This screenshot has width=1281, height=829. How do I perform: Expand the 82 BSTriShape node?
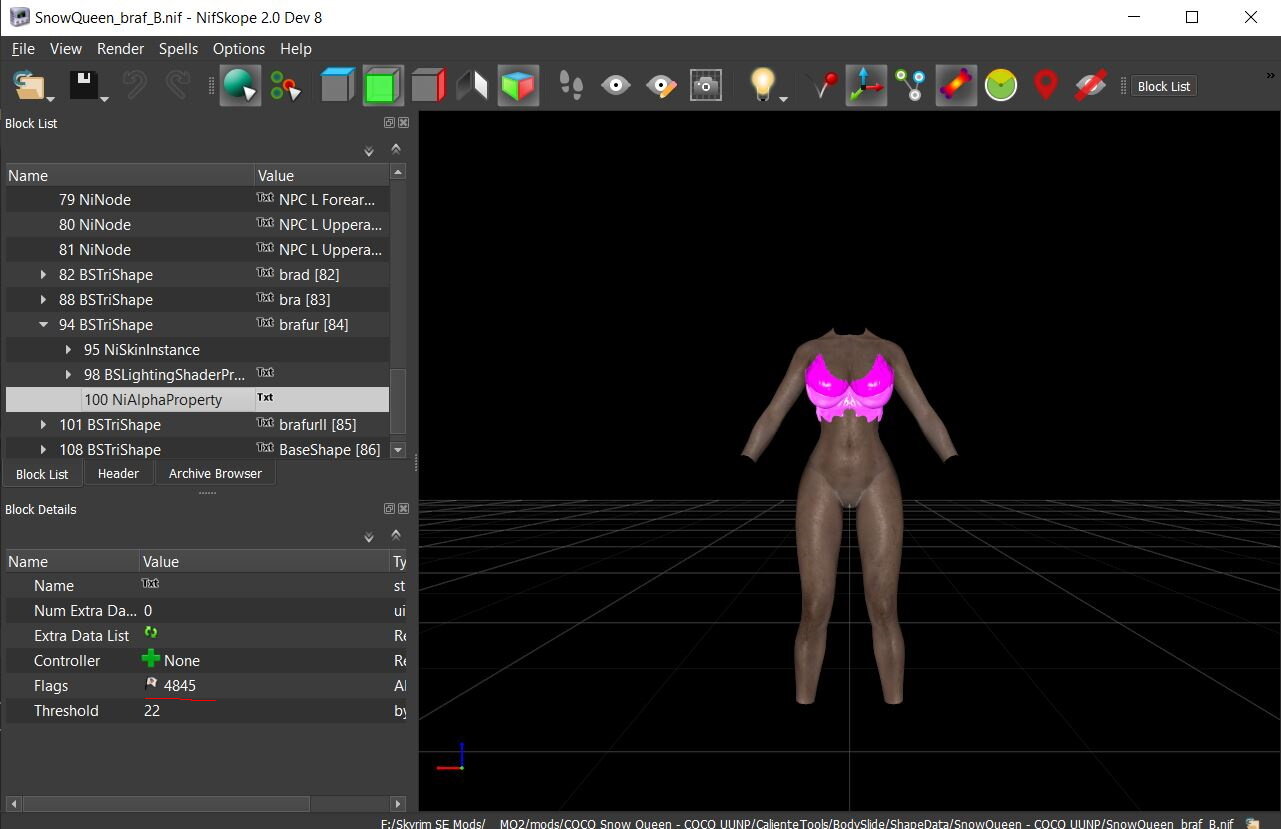[43, 274]
